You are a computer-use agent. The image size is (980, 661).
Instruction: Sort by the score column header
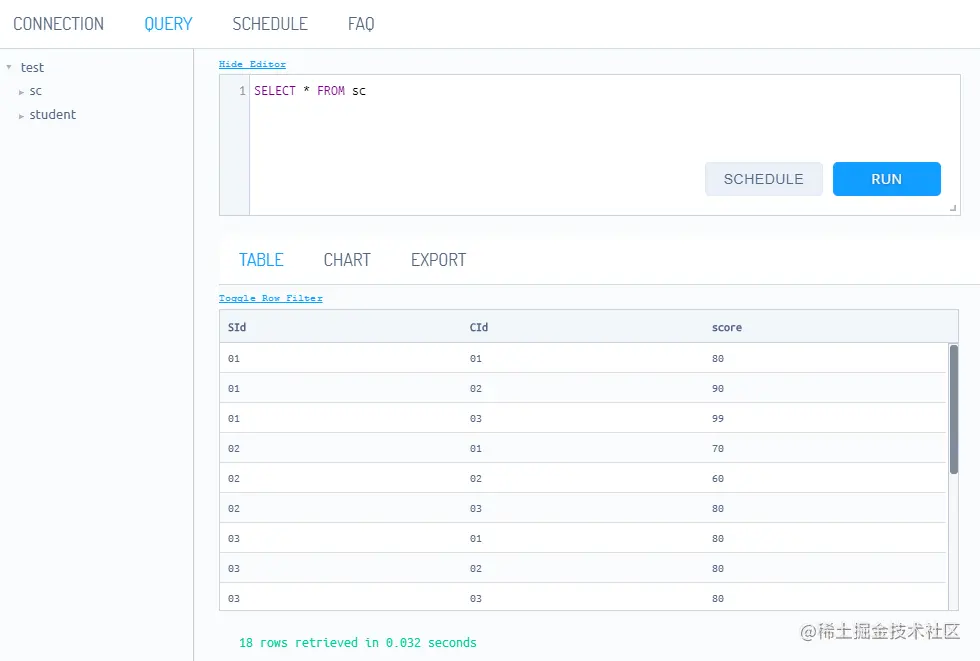click(727, 327)
